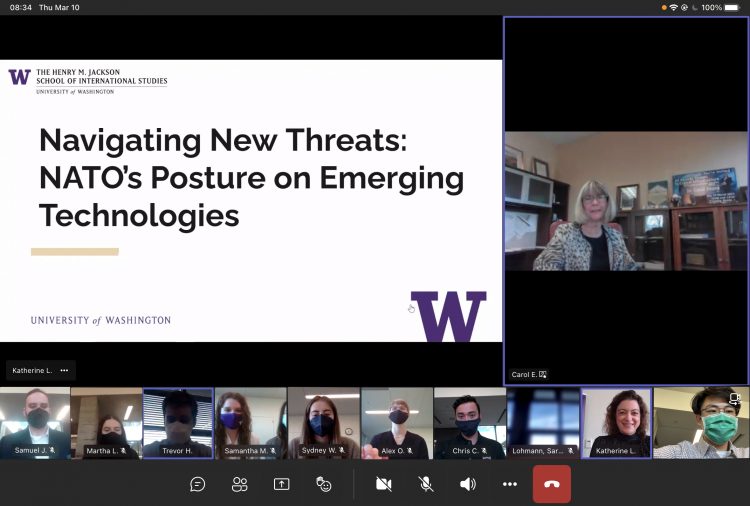Open the reactions and raise hand icon
Viewport: 750px width, 506px height.
tap(324, 484)
